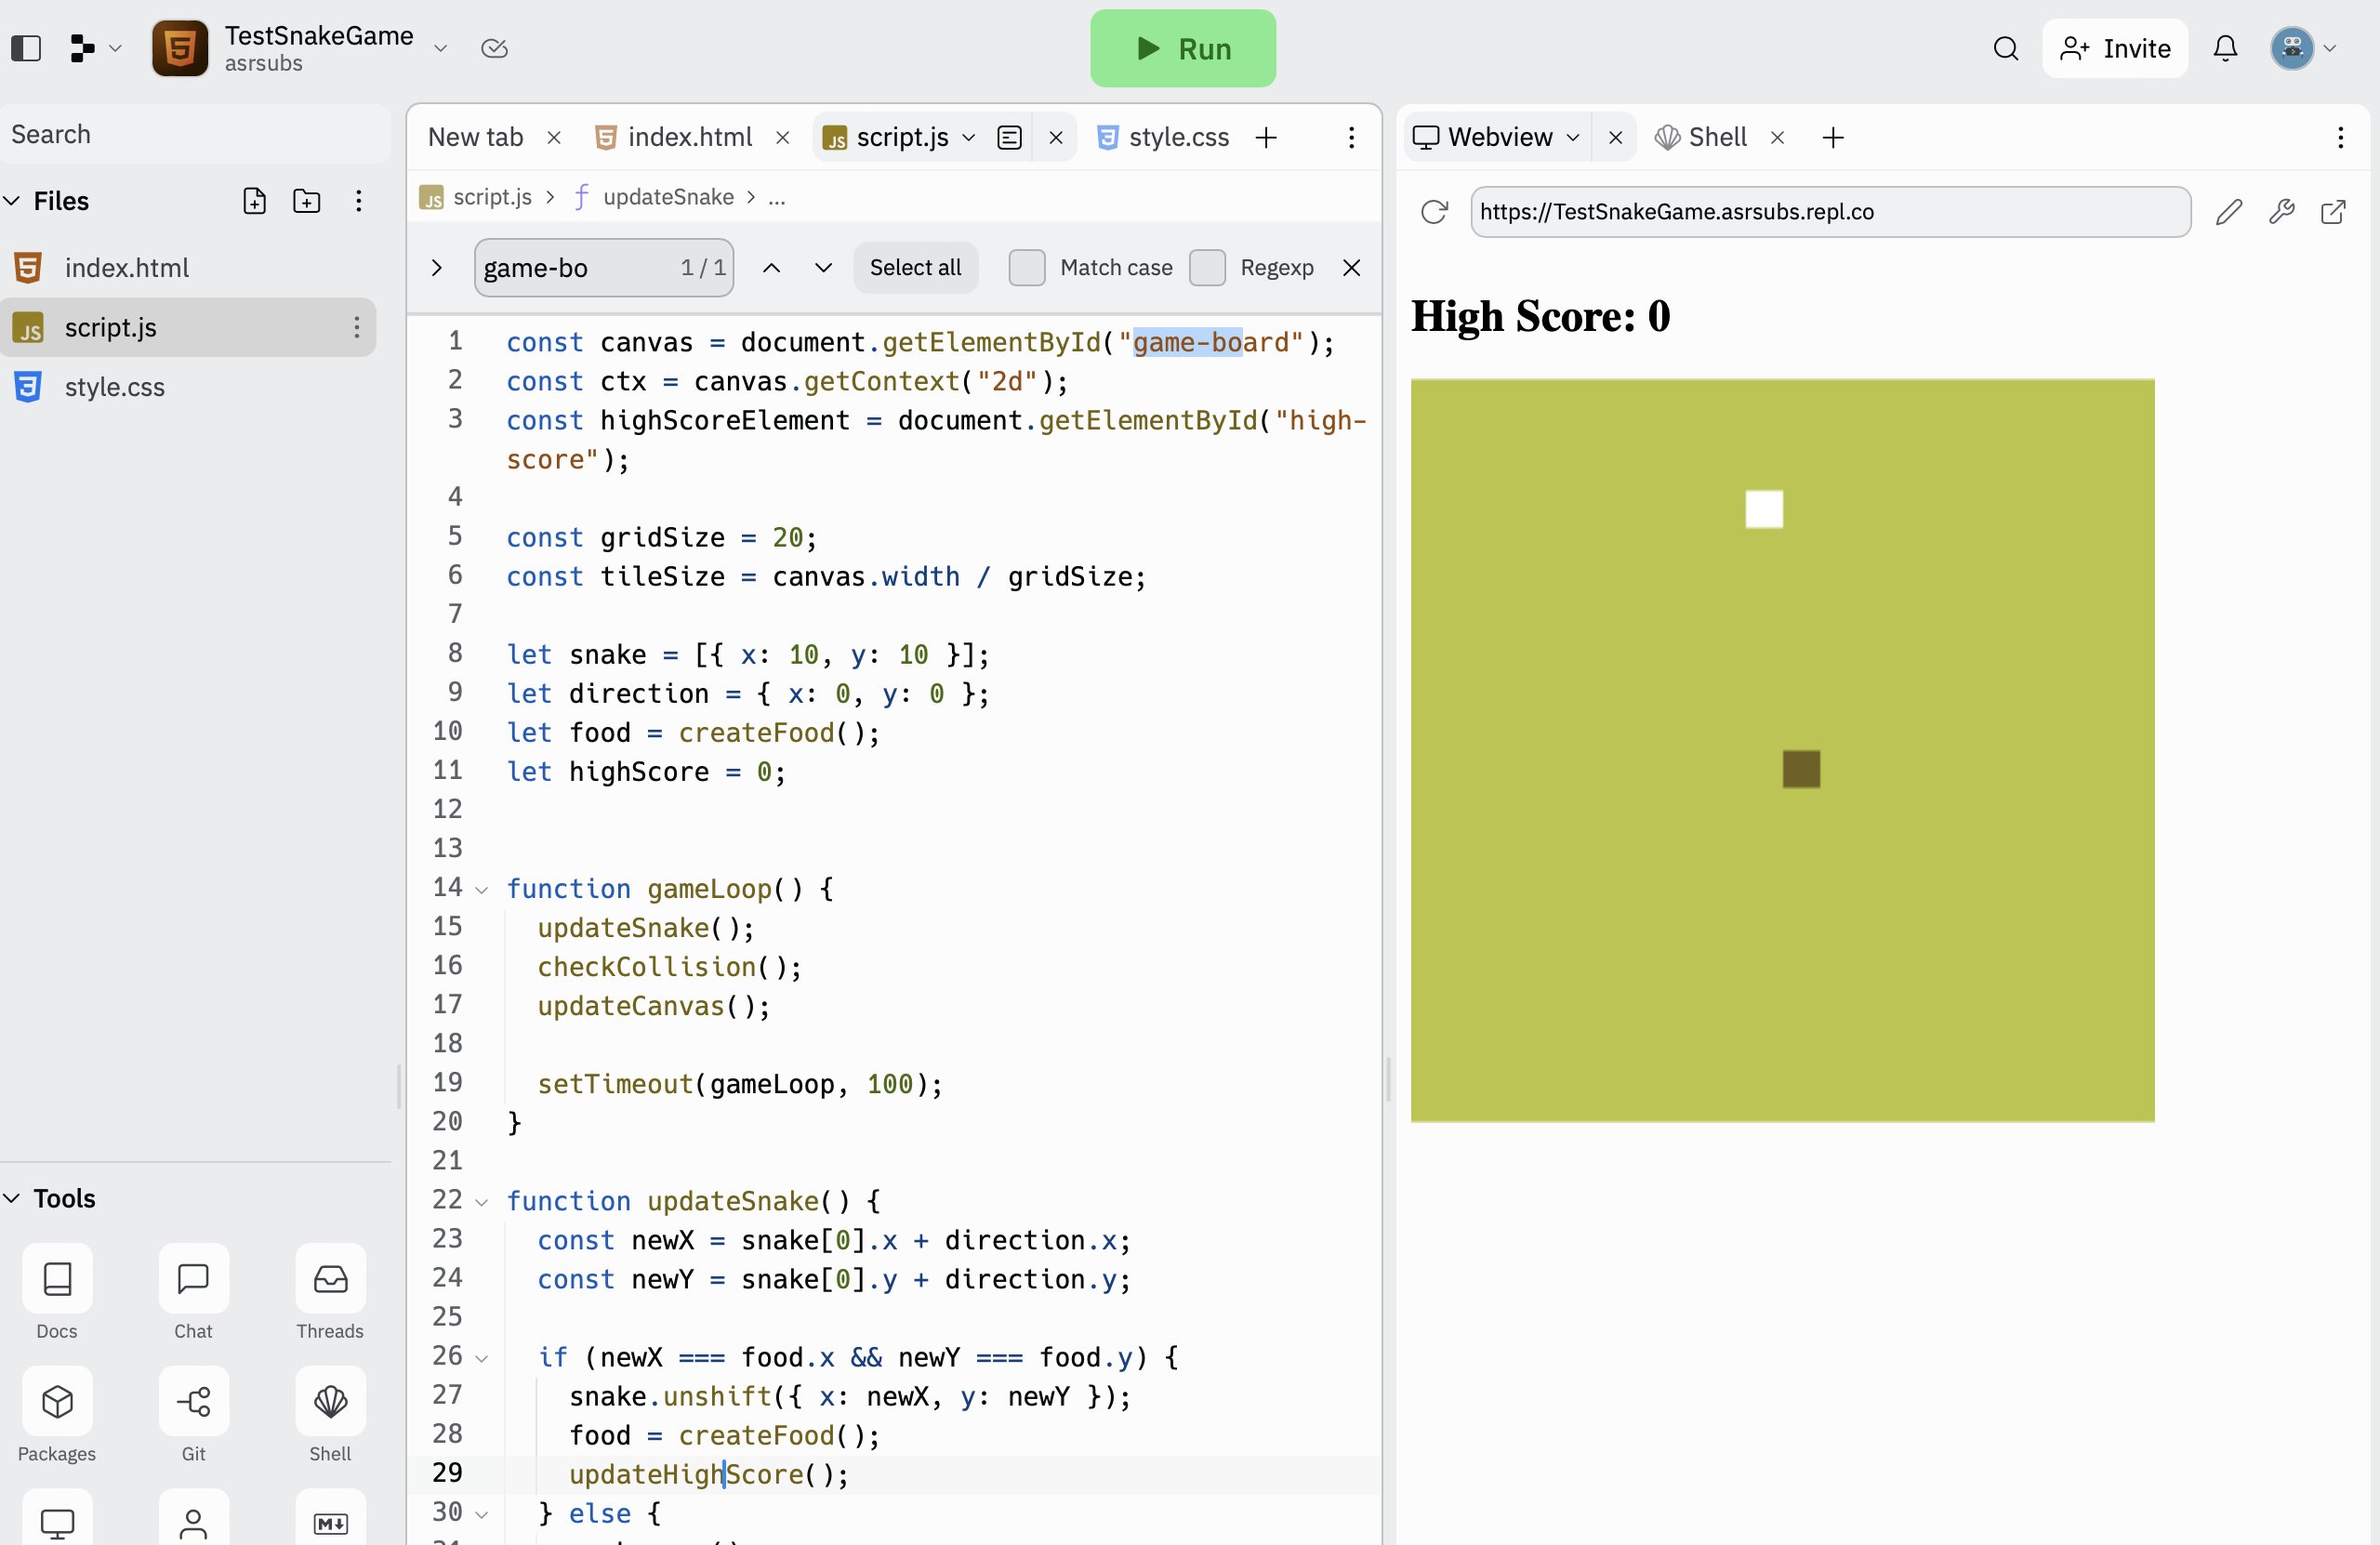2380x1545 pixels.
Task: Open the Git tool
Action: [x=193, y=1402]
